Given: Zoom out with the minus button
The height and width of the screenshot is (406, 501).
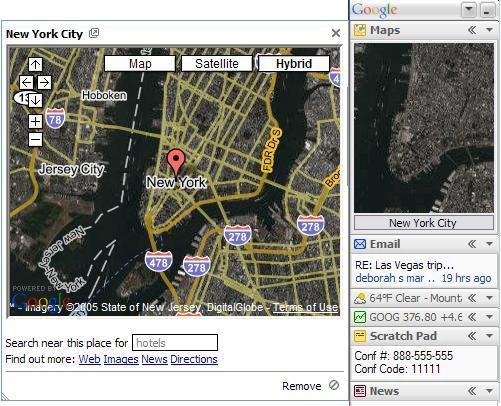Looking at the screenshot, I should (35, 139).
